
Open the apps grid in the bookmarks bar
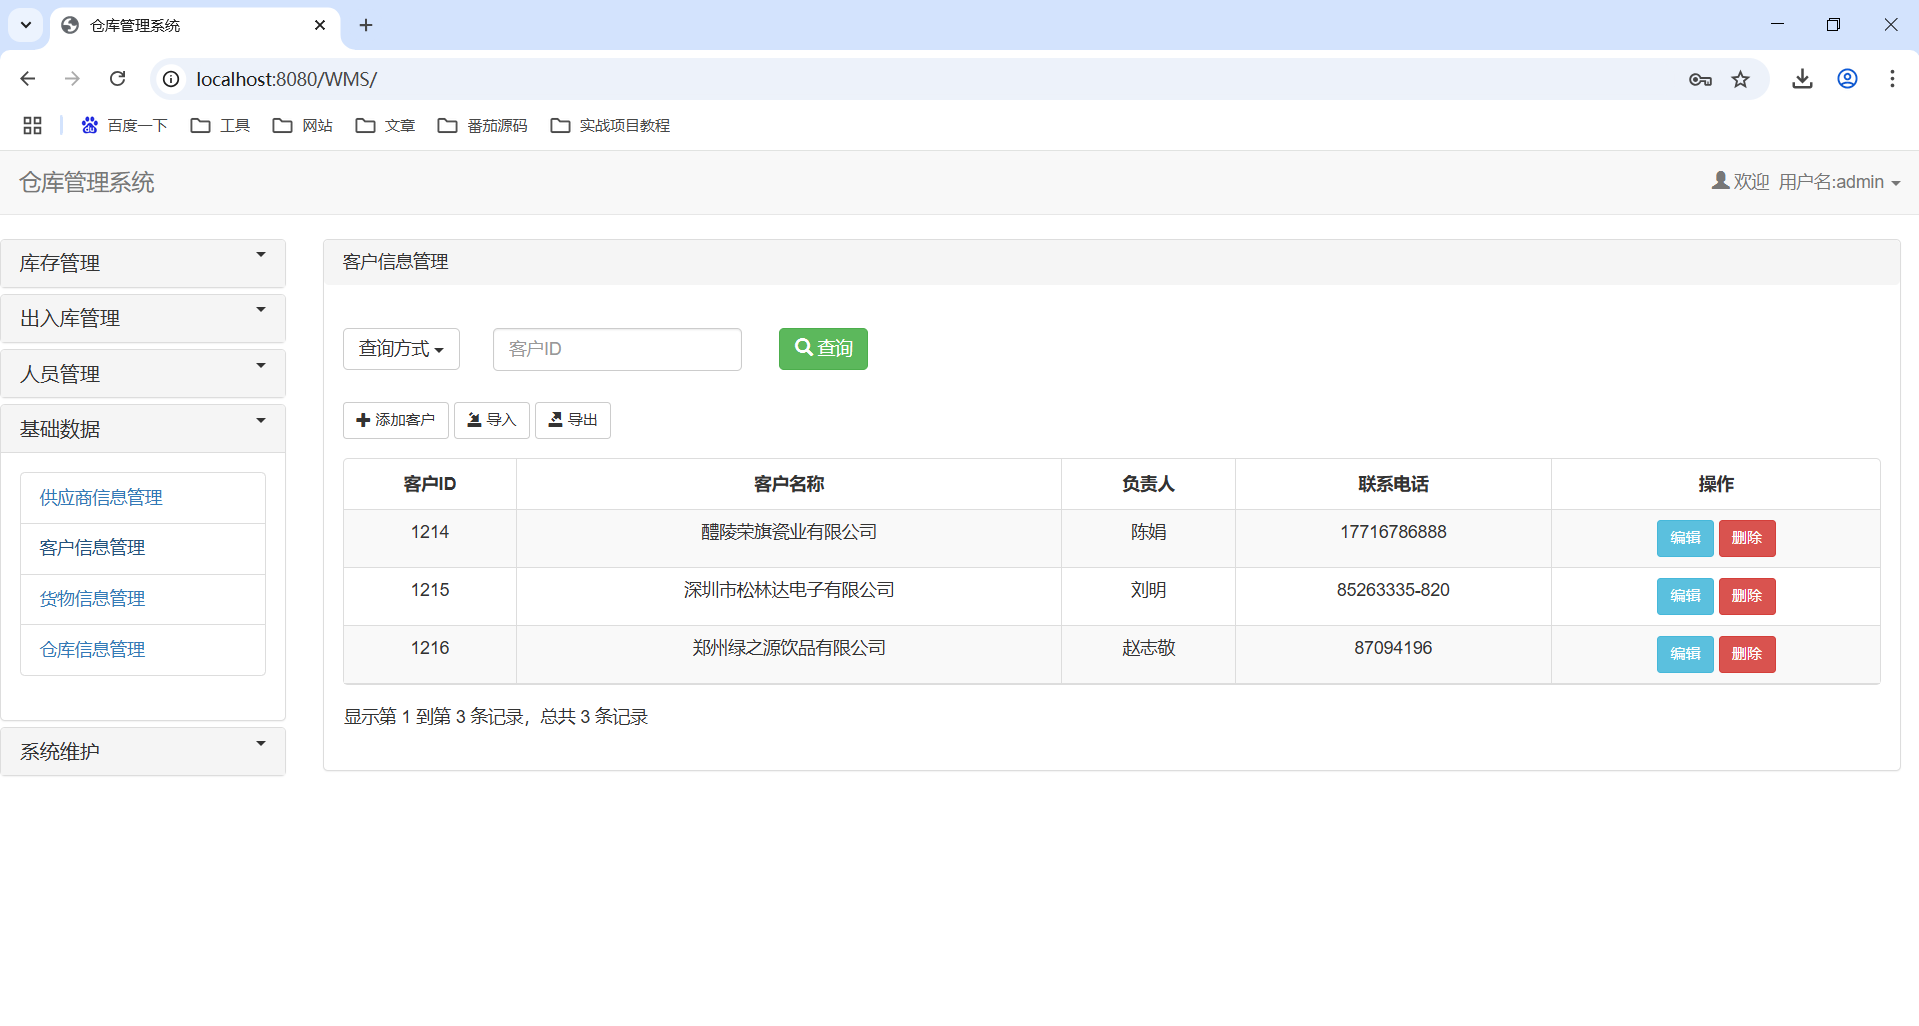coord(32,125)
